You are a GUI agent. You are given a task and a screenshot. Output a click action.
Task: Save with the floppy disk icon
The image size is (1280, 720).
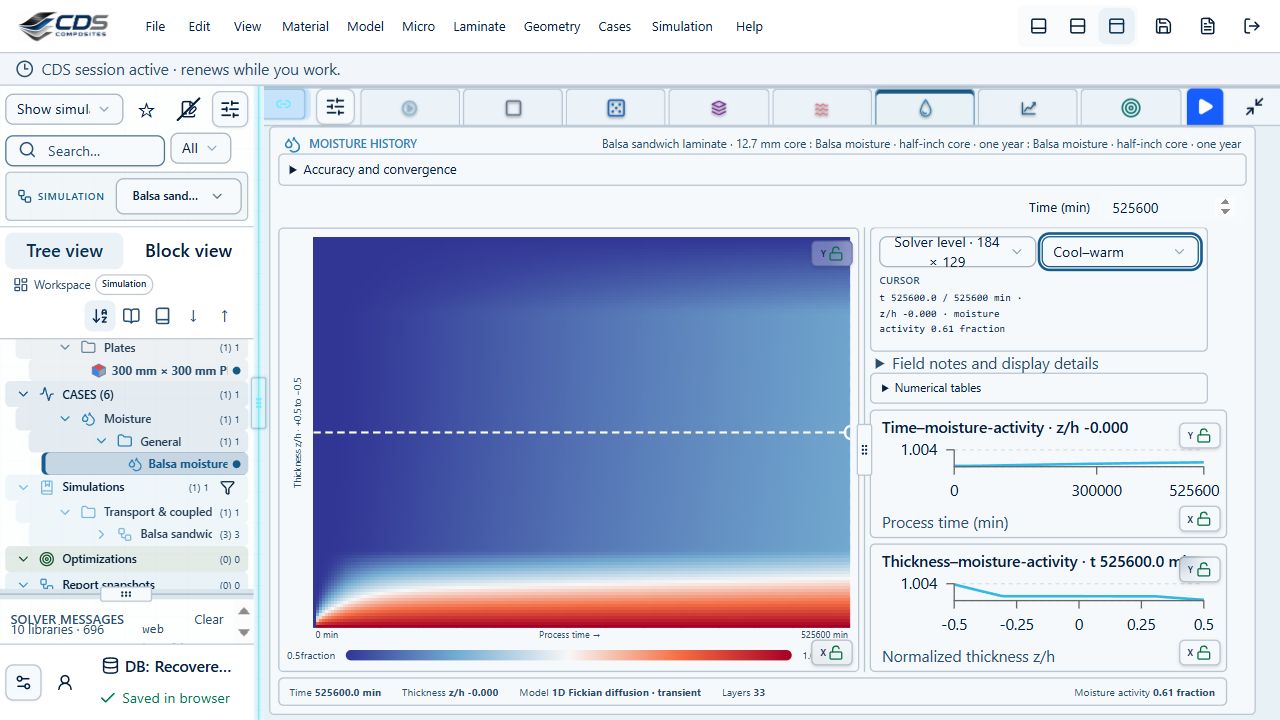click(1163, 26)
